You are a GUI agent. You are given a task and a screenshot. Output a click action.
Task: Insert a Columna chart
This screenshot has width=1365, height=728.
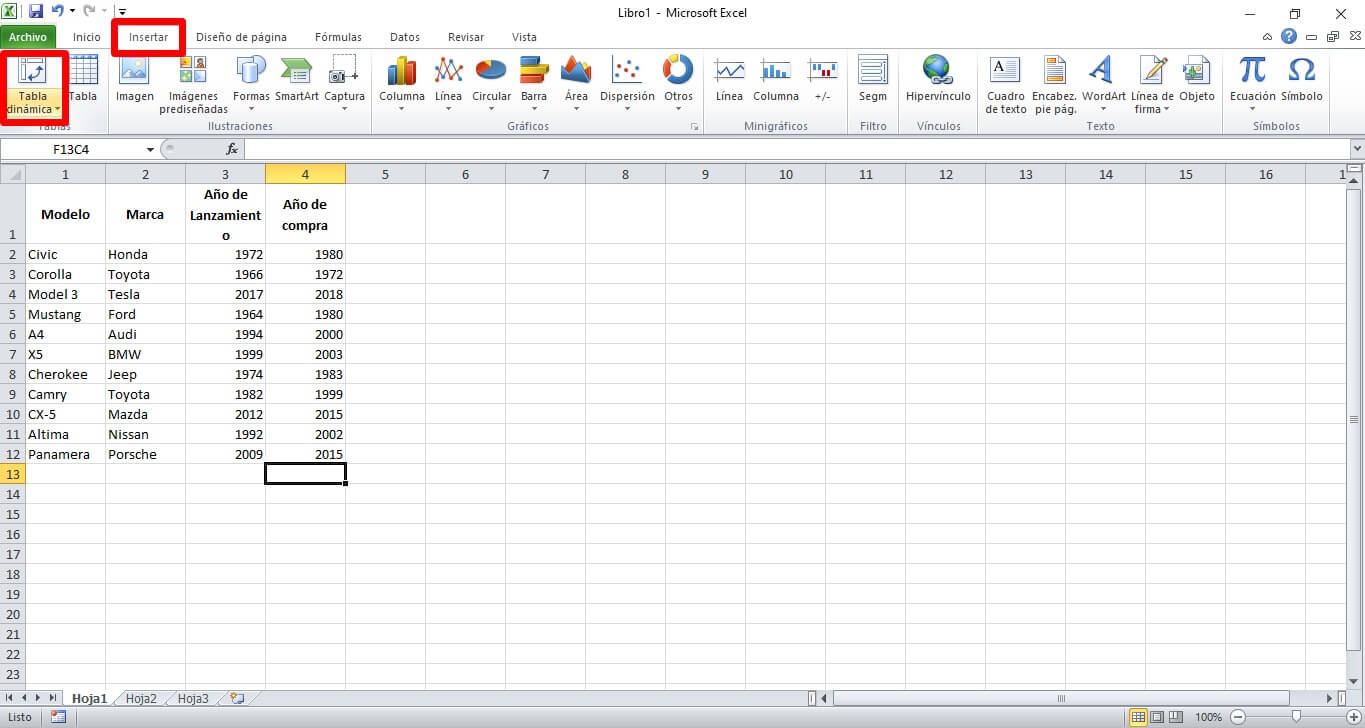pos(402,85)
